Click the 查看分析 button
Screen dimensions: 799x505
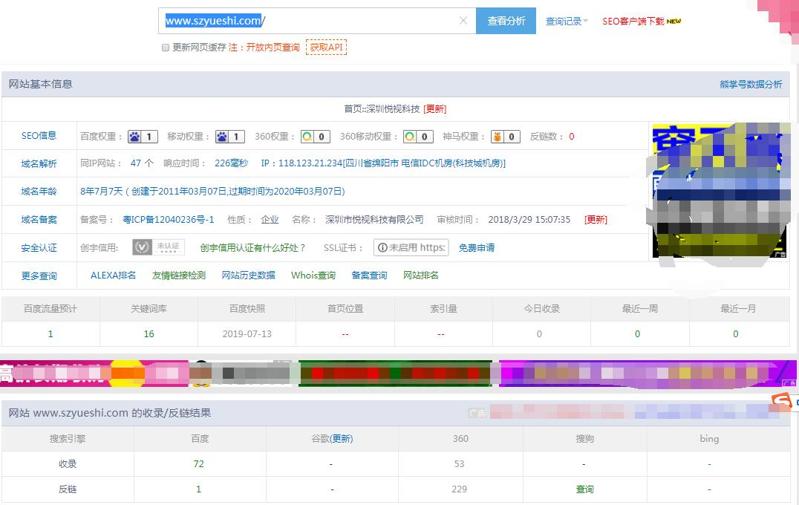pos(506,21)
